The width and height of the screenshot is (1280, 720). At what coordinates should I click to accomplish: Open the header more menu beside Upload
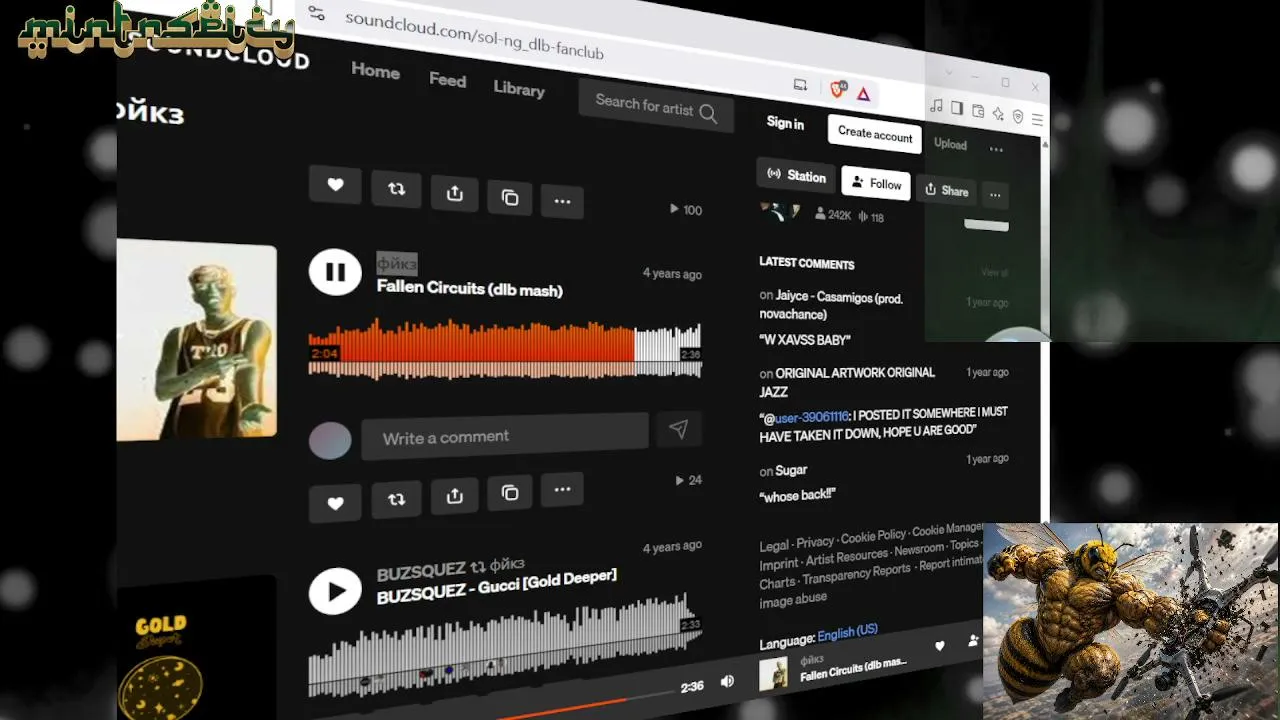tap(996, 150)
